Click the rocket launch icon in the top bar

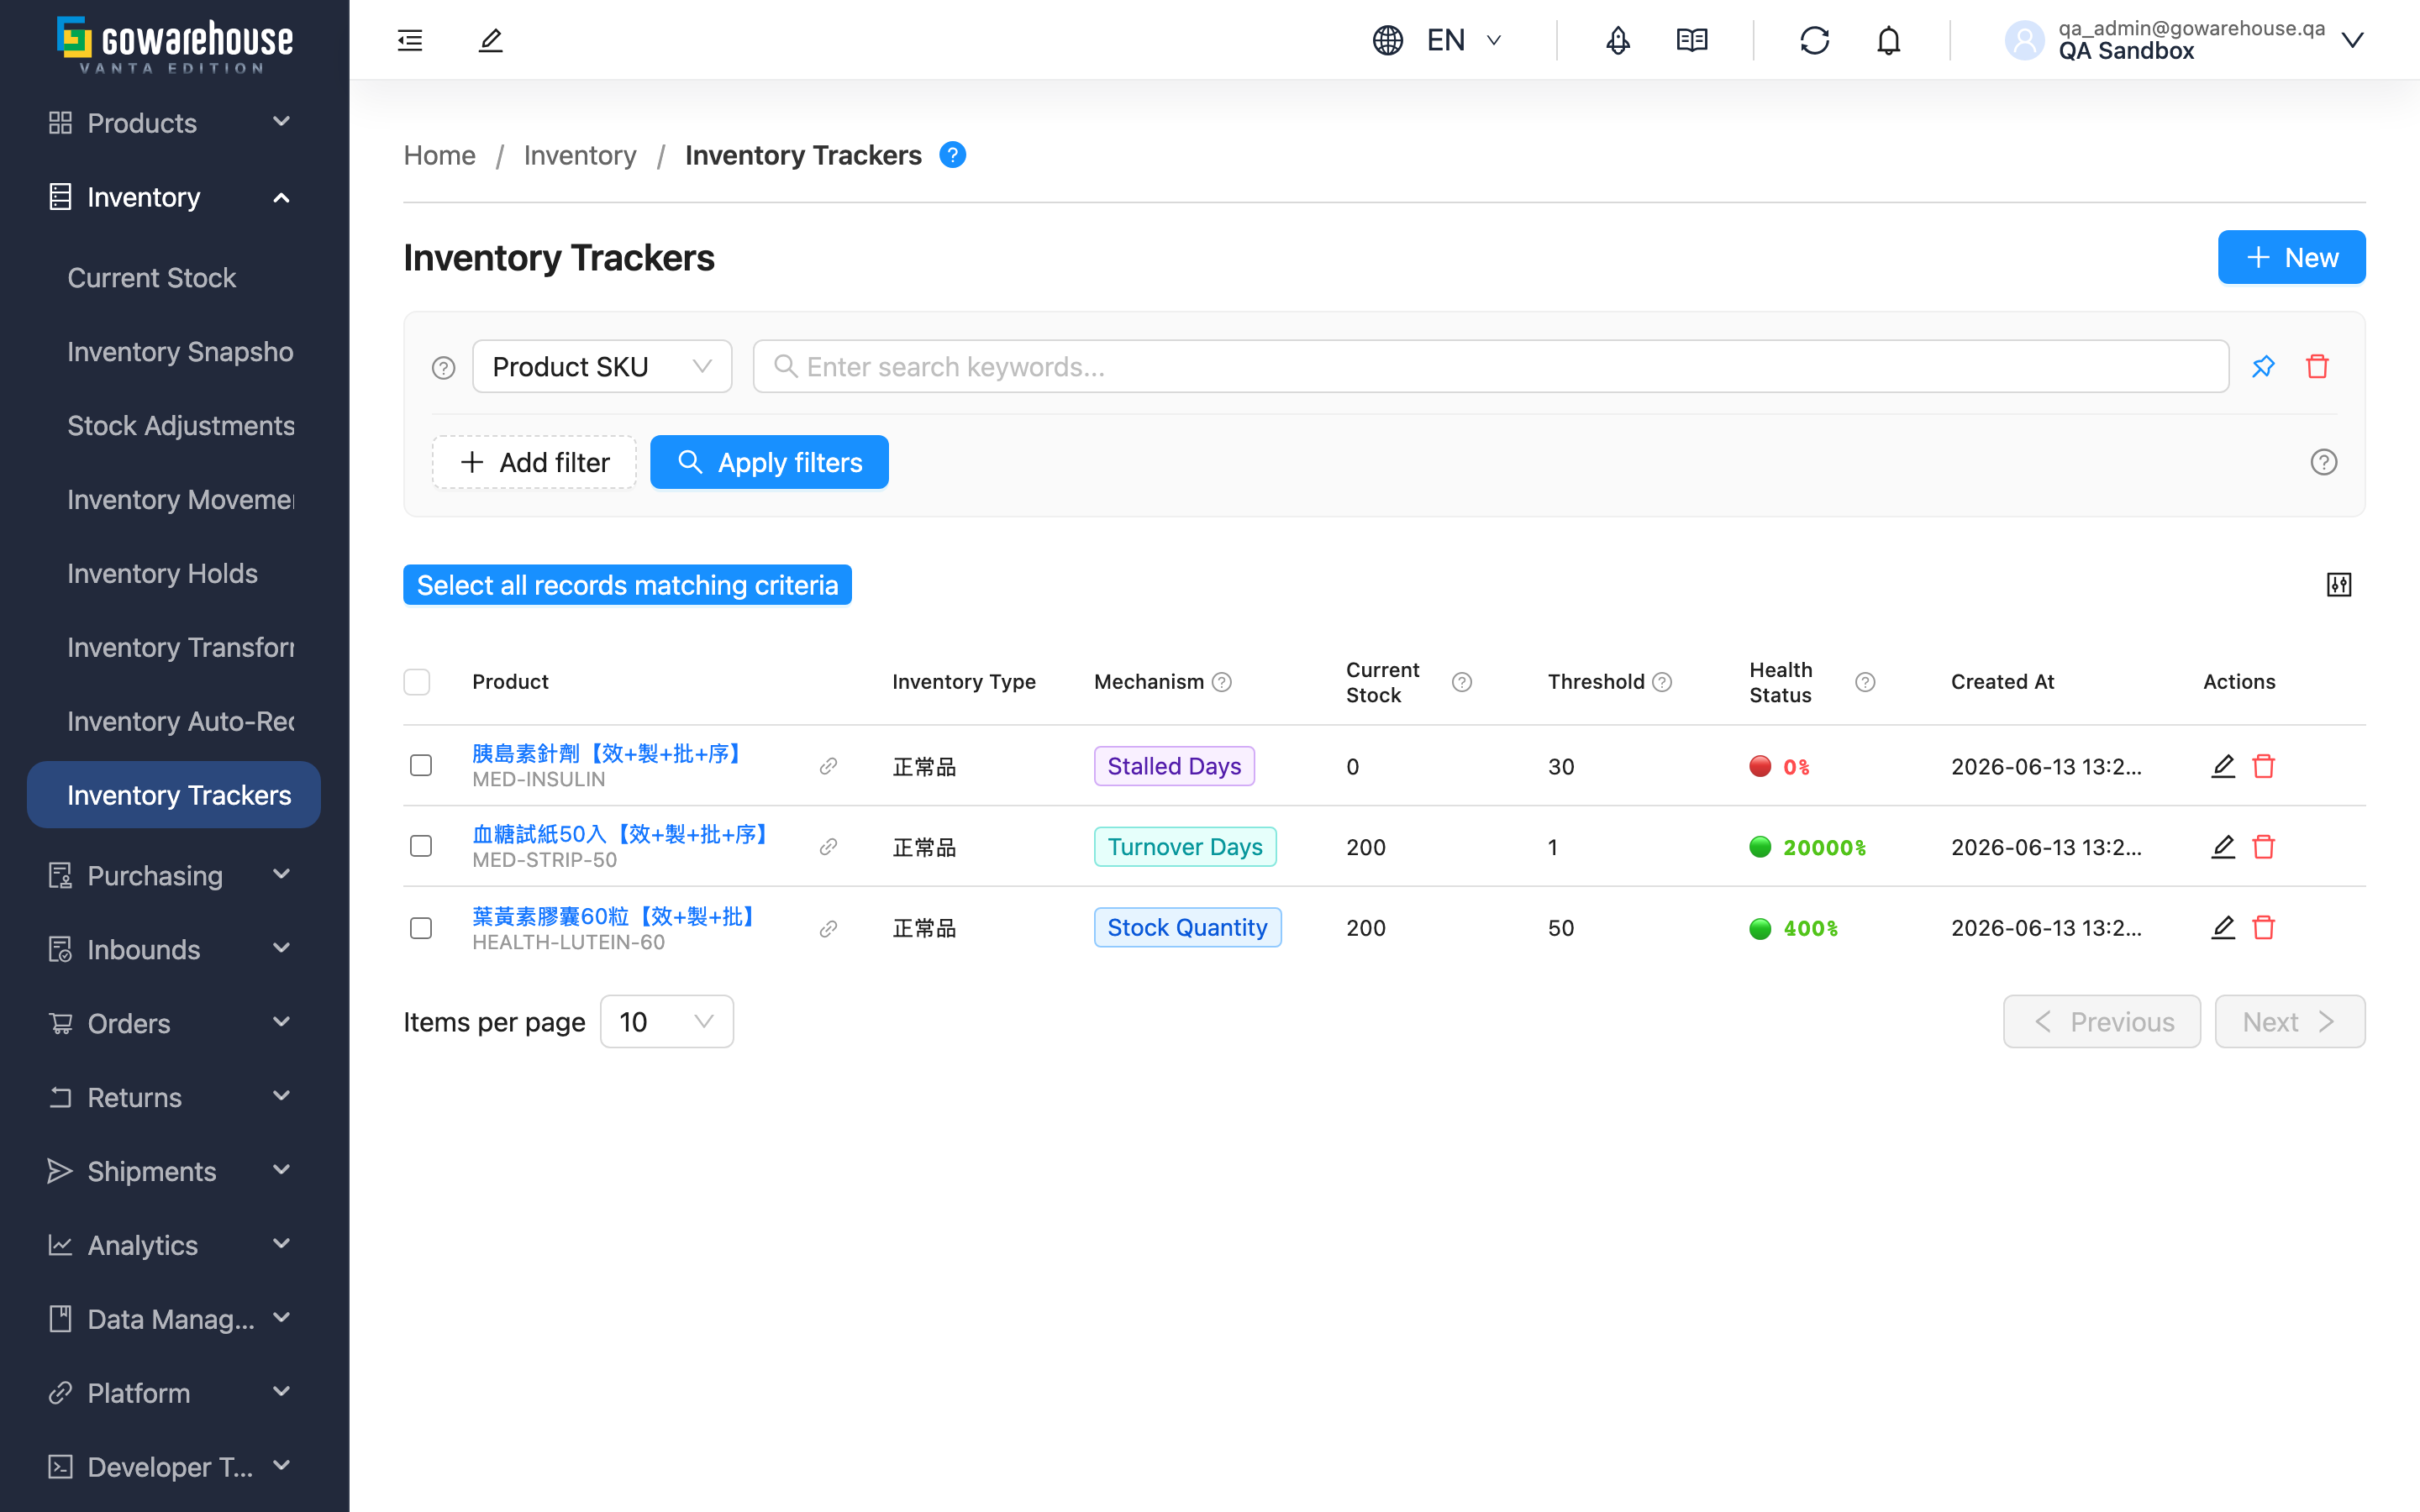1618,40
